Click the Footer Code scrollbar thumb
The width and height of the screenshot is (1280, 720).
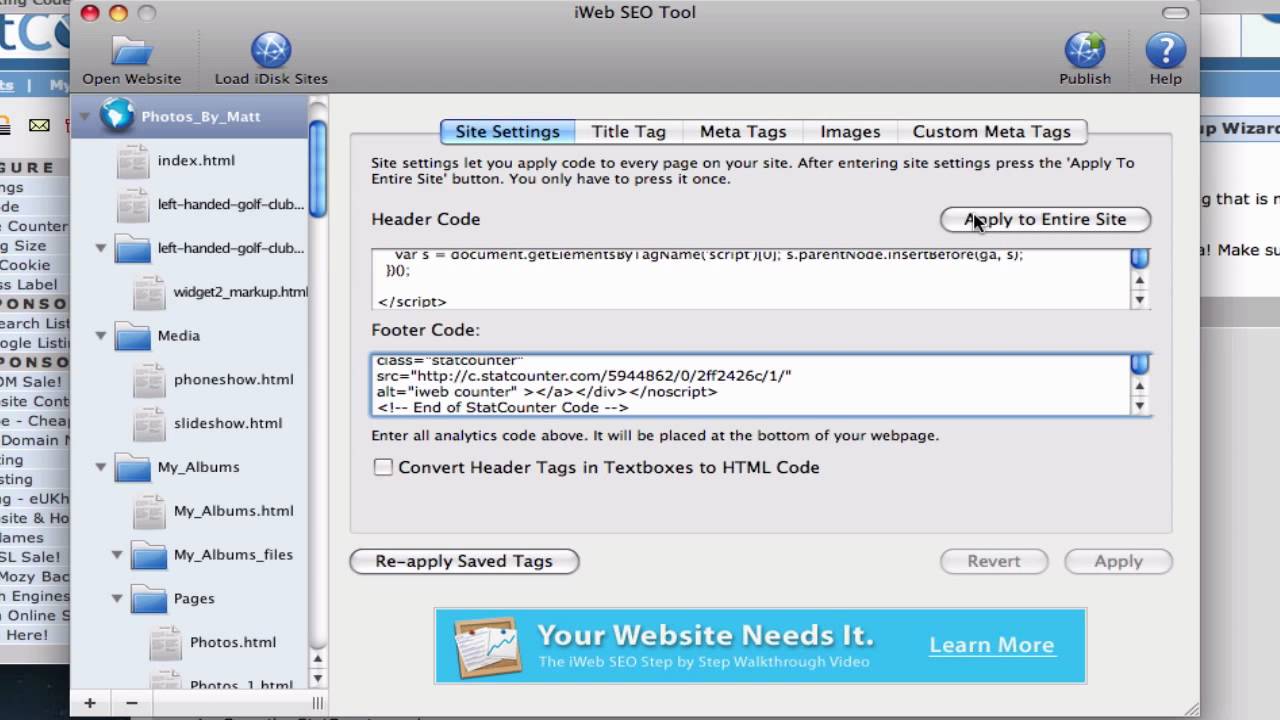click(x=1139, y=364)
